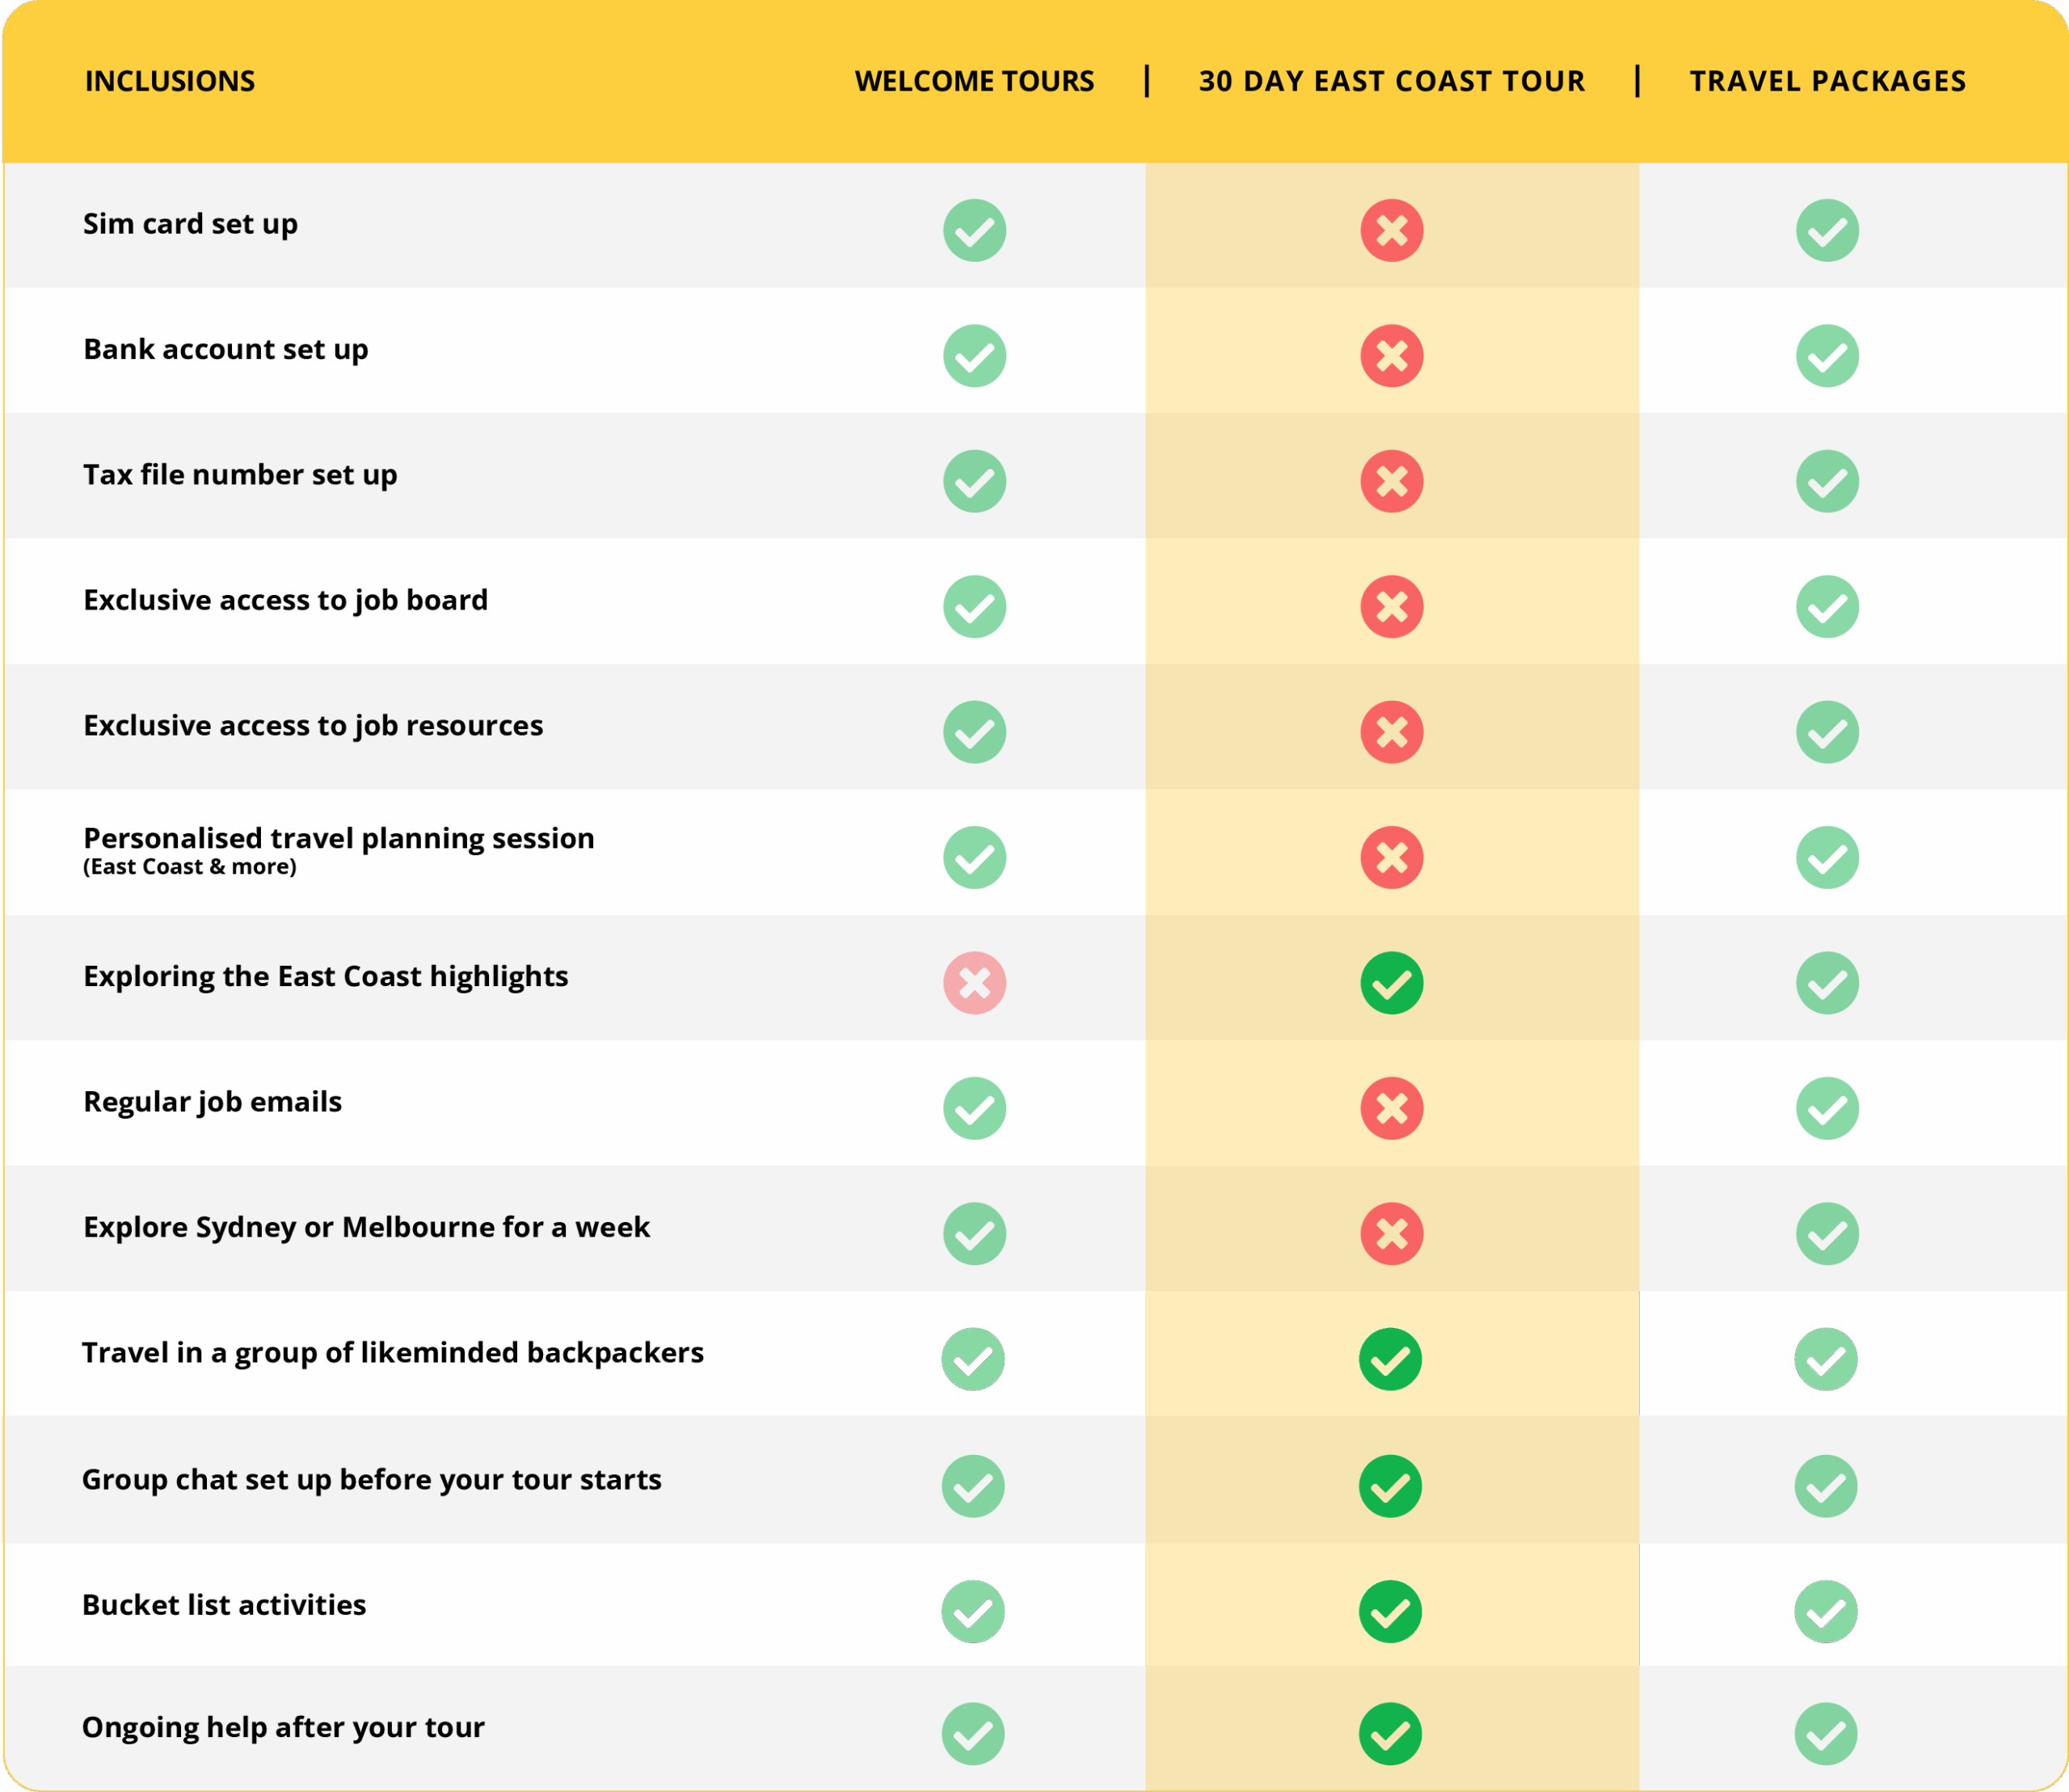The height and width of the screenshot is (1792, 2069).
Task: Click East Coast Tour green check for East Coast highlights
Action: click(x=1391, y=983)
